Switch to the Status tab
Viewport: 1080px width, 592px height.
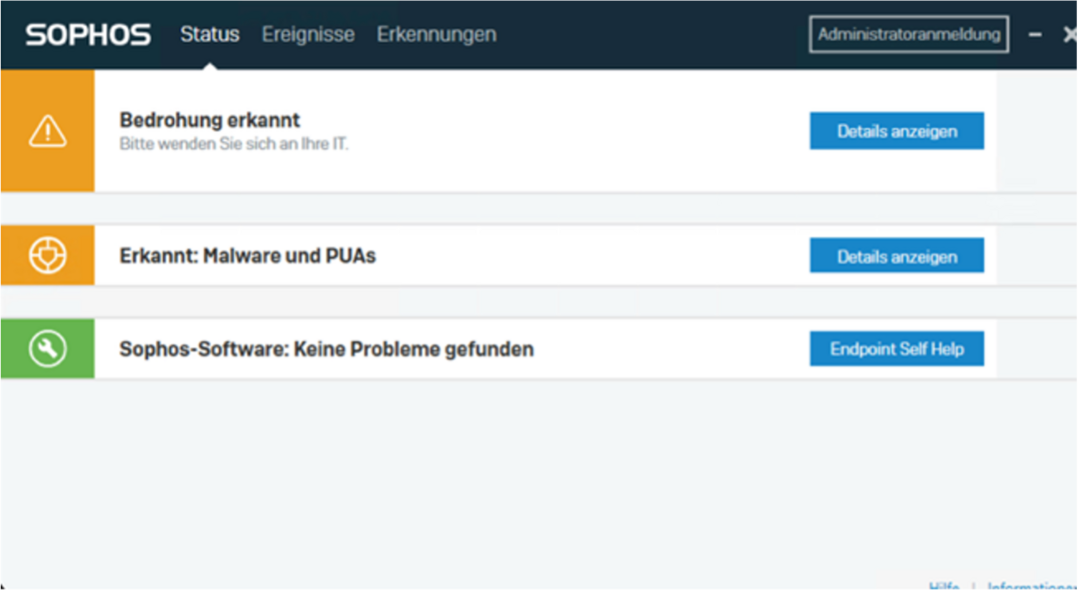209,34
